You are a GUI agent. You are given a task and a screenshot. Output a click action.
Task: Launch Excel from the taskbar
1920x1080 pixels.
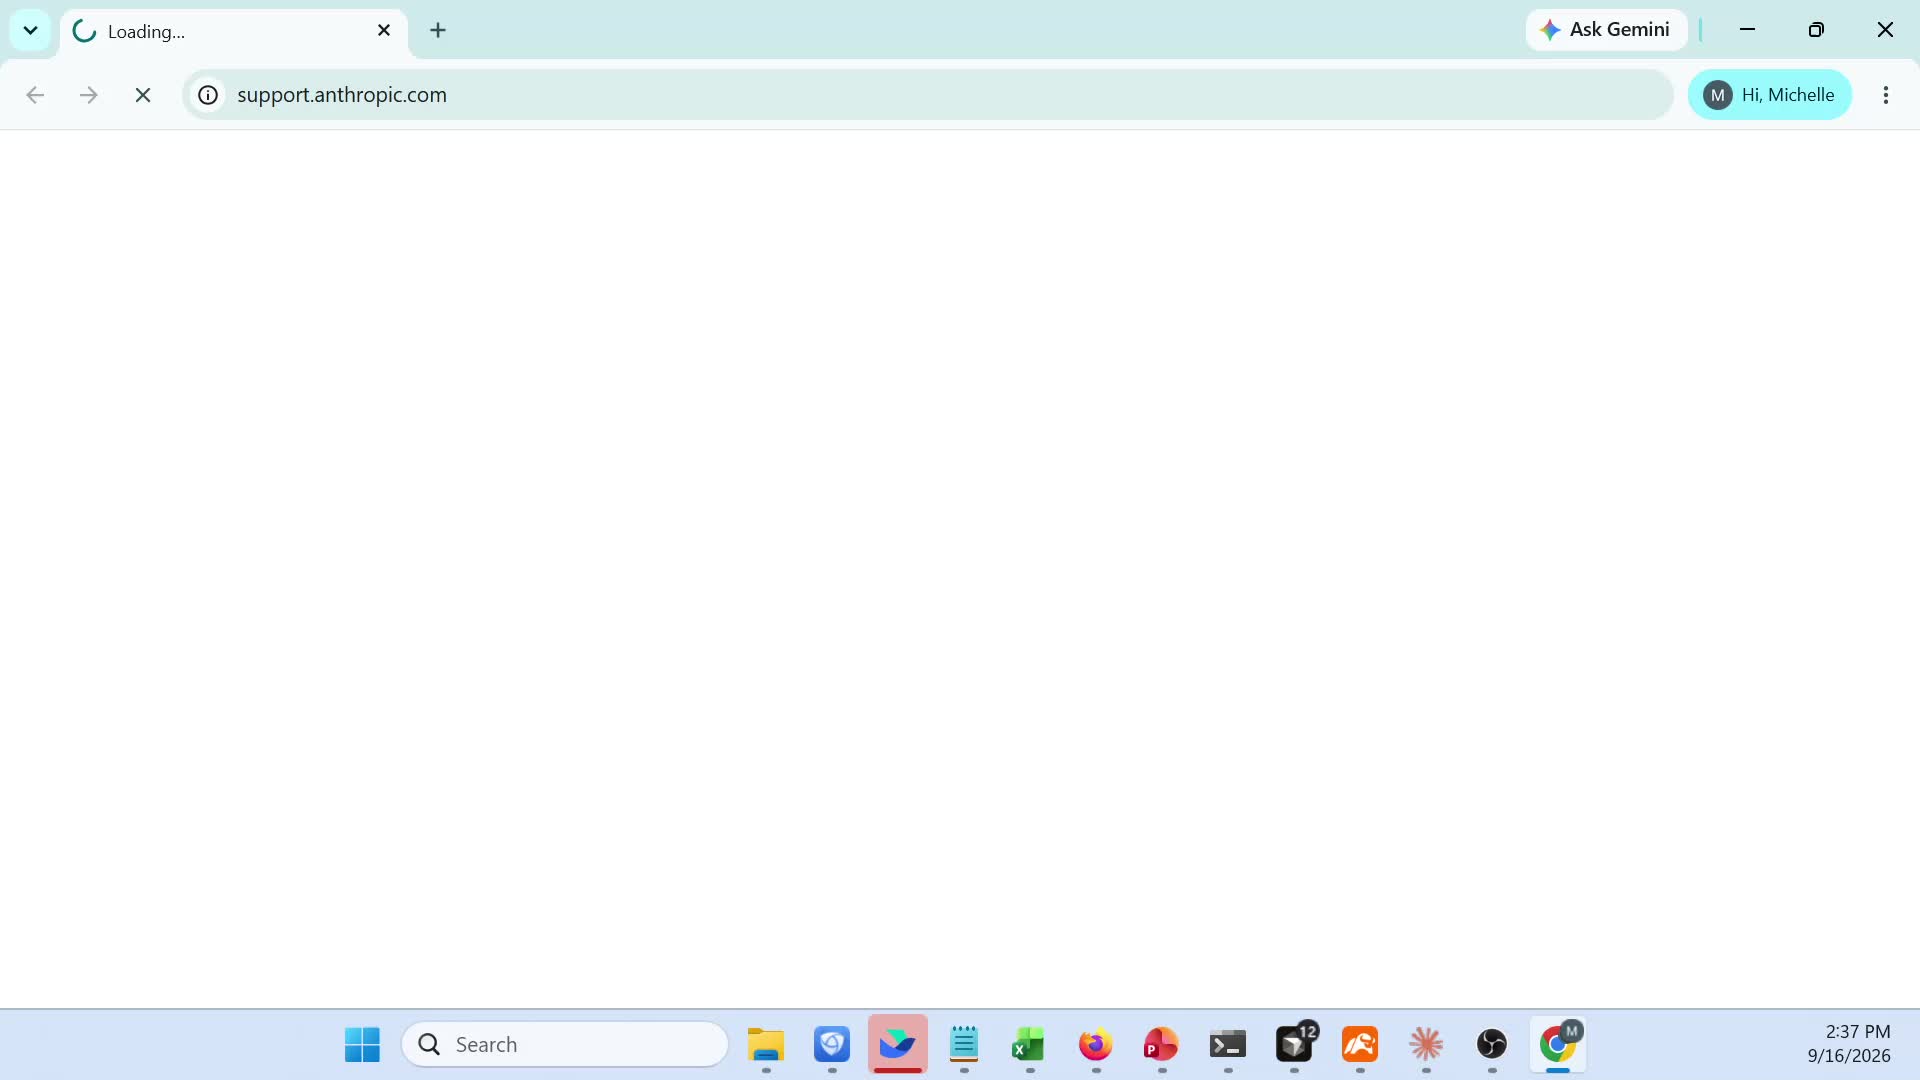coord(1029,1045)
